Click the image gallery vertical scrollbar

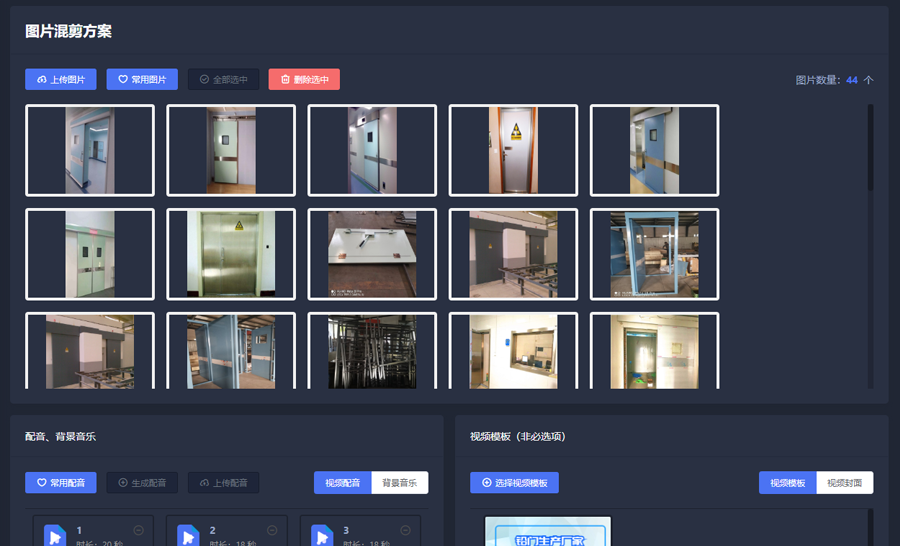click(870, 148)
